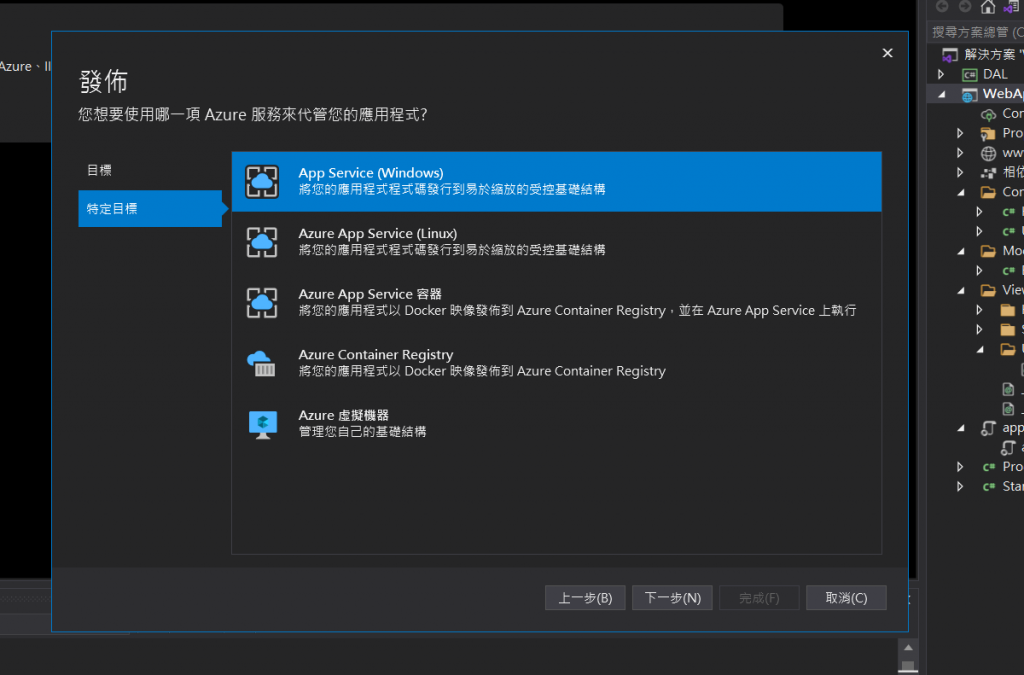
Task: Choose Azure 虛擬機器 target
Action: coord(556,424)
